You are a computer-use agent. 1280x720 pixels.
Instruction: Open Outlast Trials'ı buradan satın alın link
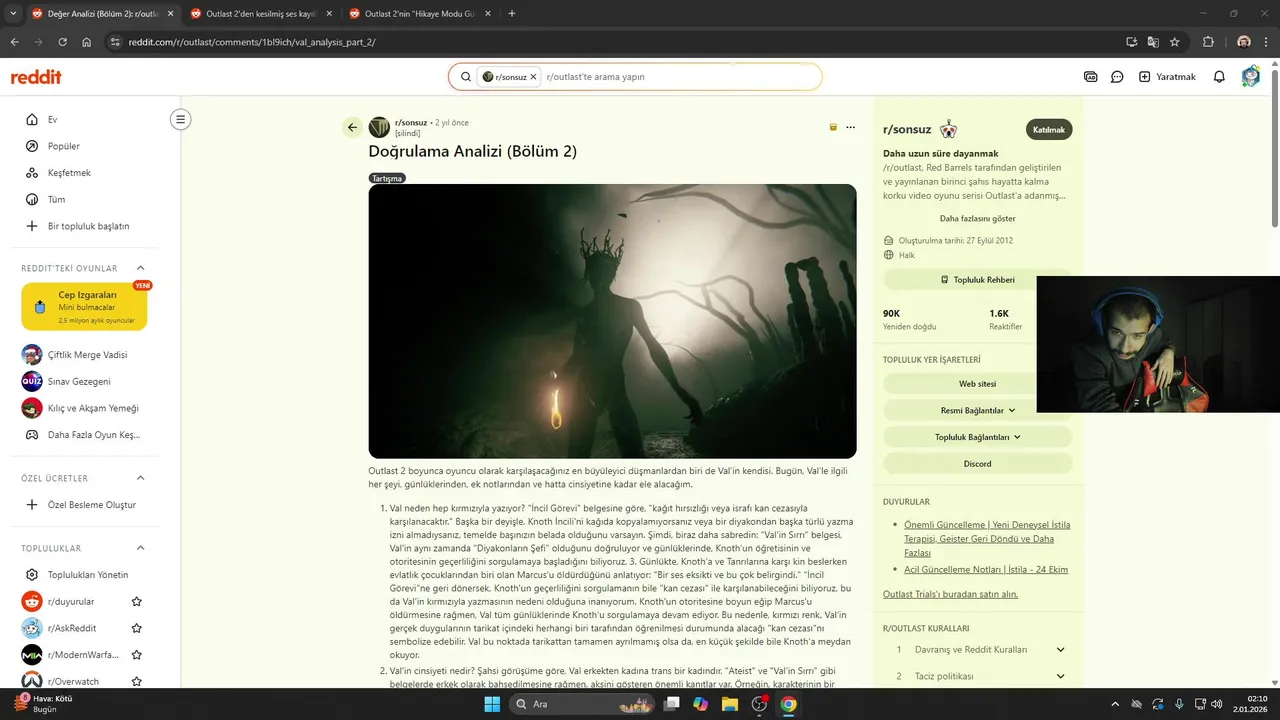click(950, 594)
